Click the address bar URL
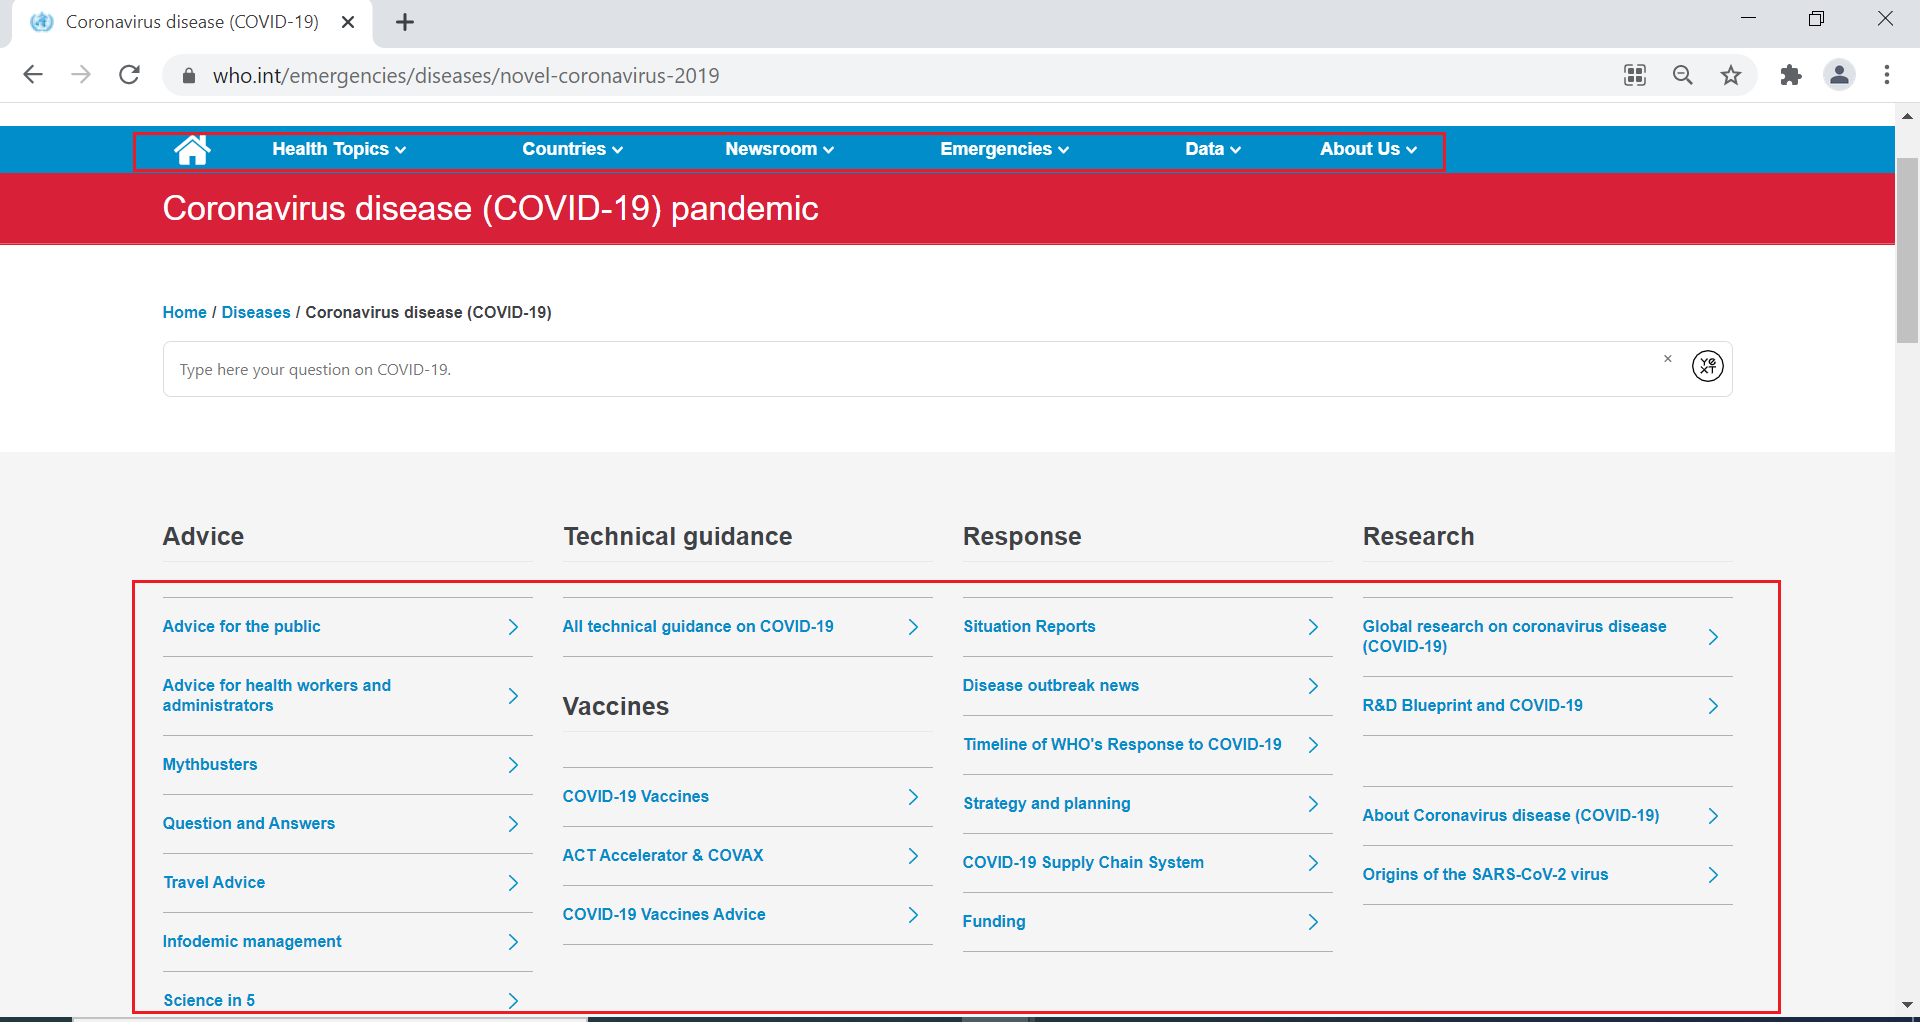This screenshot has height=1022, width=1920. pyautogui.click(x=466, y=76)
